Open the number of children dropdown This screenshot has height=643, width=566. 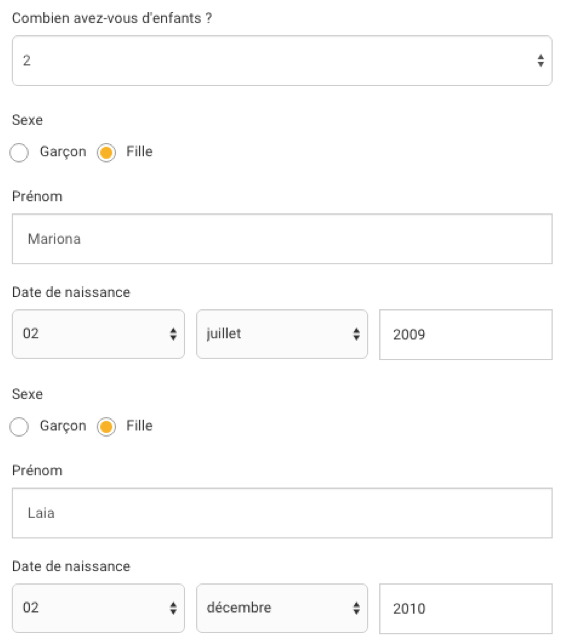point(282,61)
